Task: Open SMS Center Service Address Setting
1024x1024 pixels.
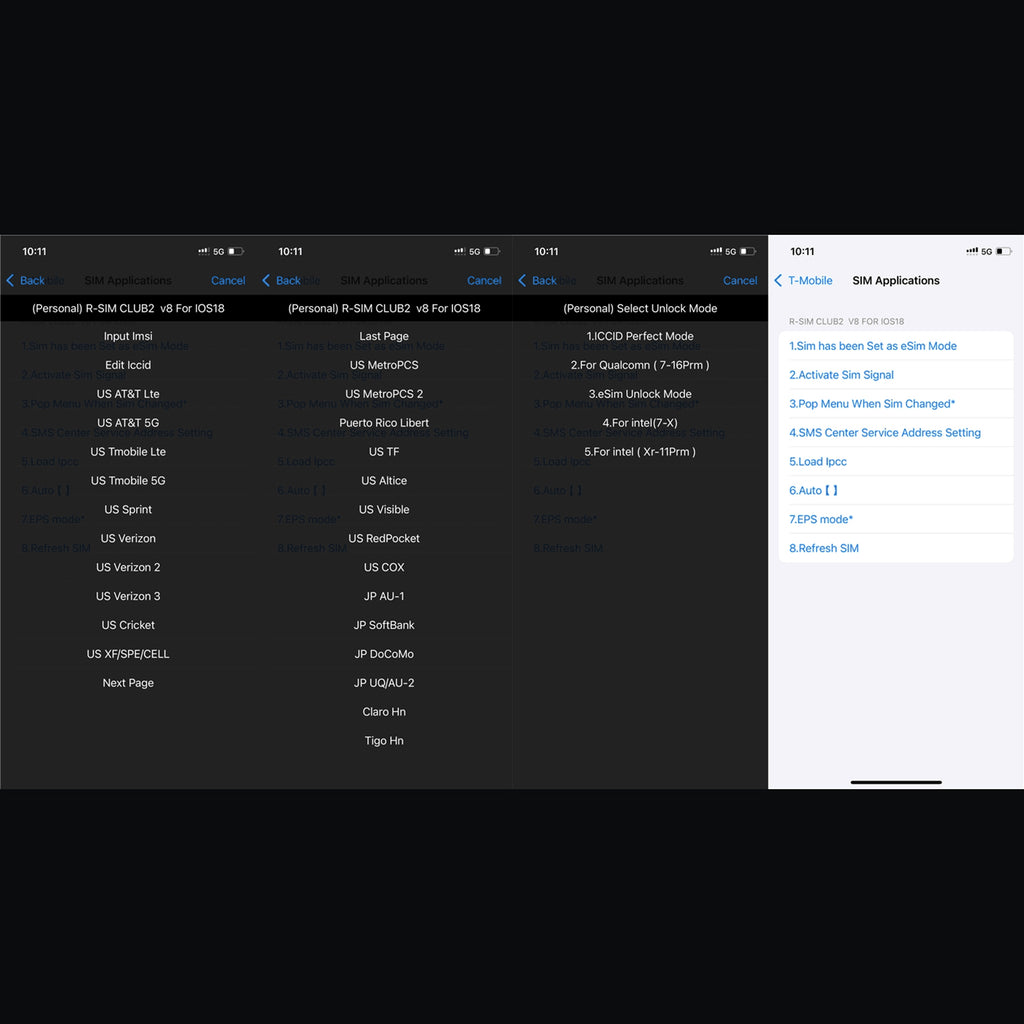Action: pos(884,433)
